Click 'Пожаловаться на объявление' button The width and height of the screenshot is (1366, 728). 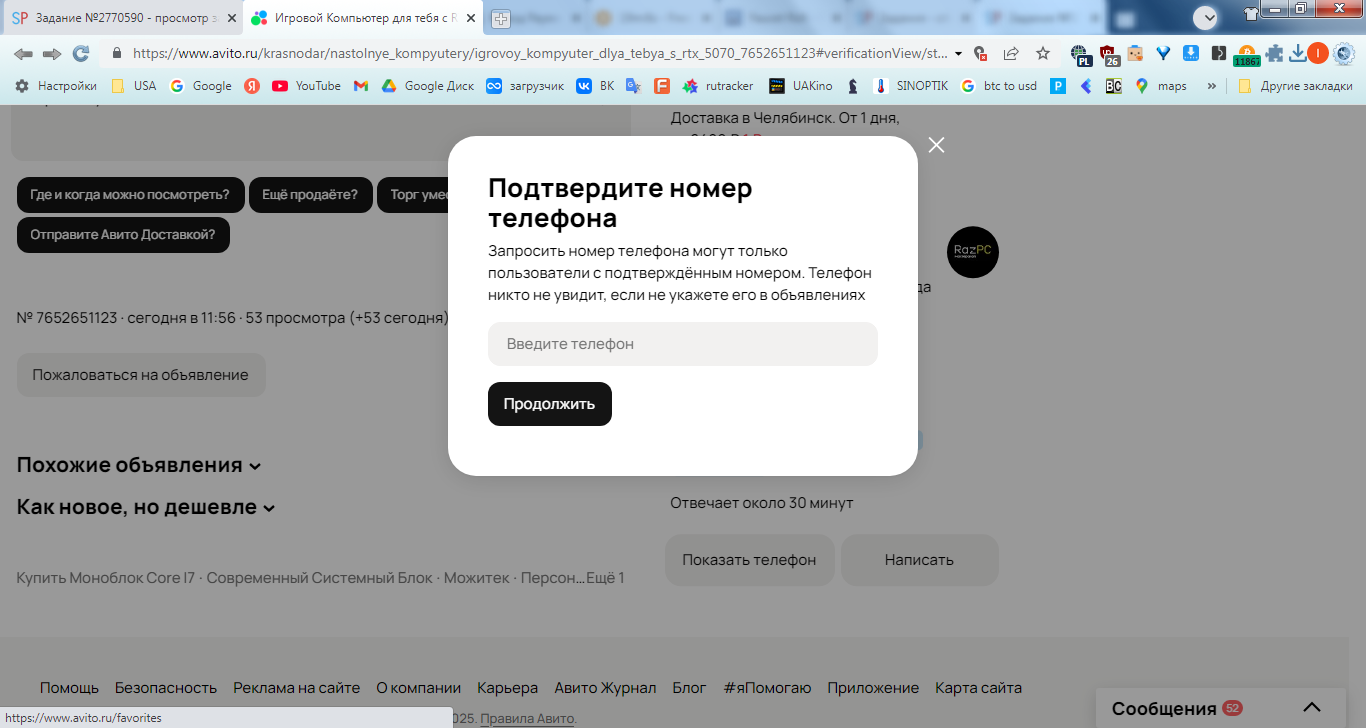(141, 375)
